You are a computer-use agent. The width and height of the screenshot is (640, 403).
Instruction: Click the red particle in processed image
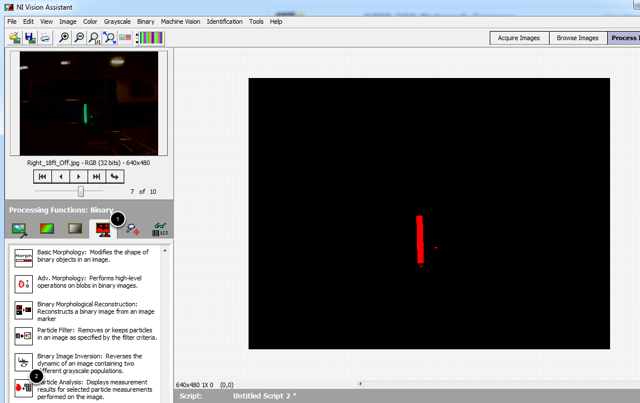(x=420, y=240)
